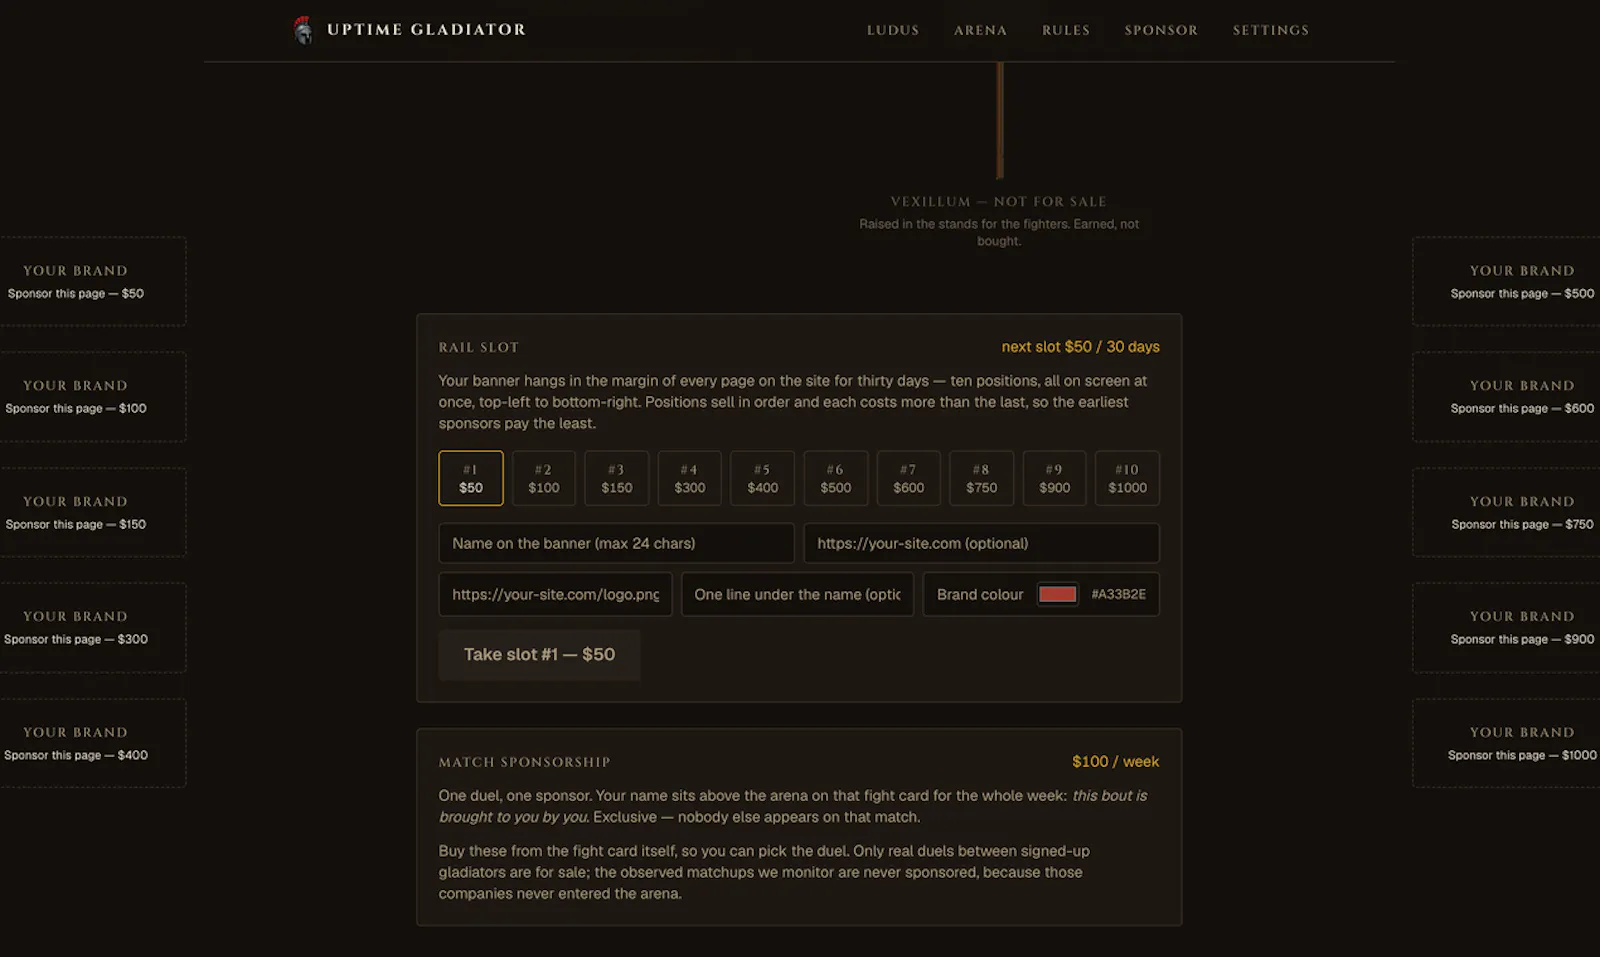Focus the optional site URL field
The image size is (1600, 957).
[x=982, y=543]
